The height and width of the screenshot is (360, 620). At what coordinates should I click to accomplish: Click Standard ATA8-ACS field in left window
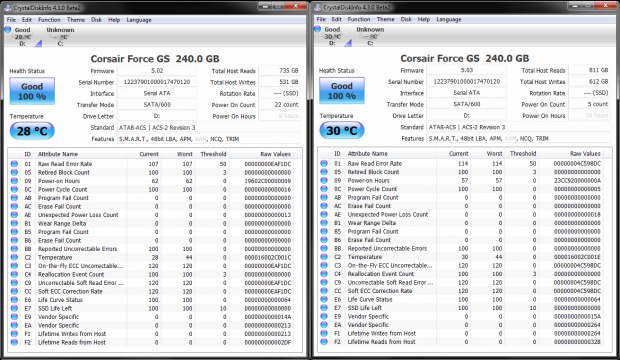tap(209, 128)
